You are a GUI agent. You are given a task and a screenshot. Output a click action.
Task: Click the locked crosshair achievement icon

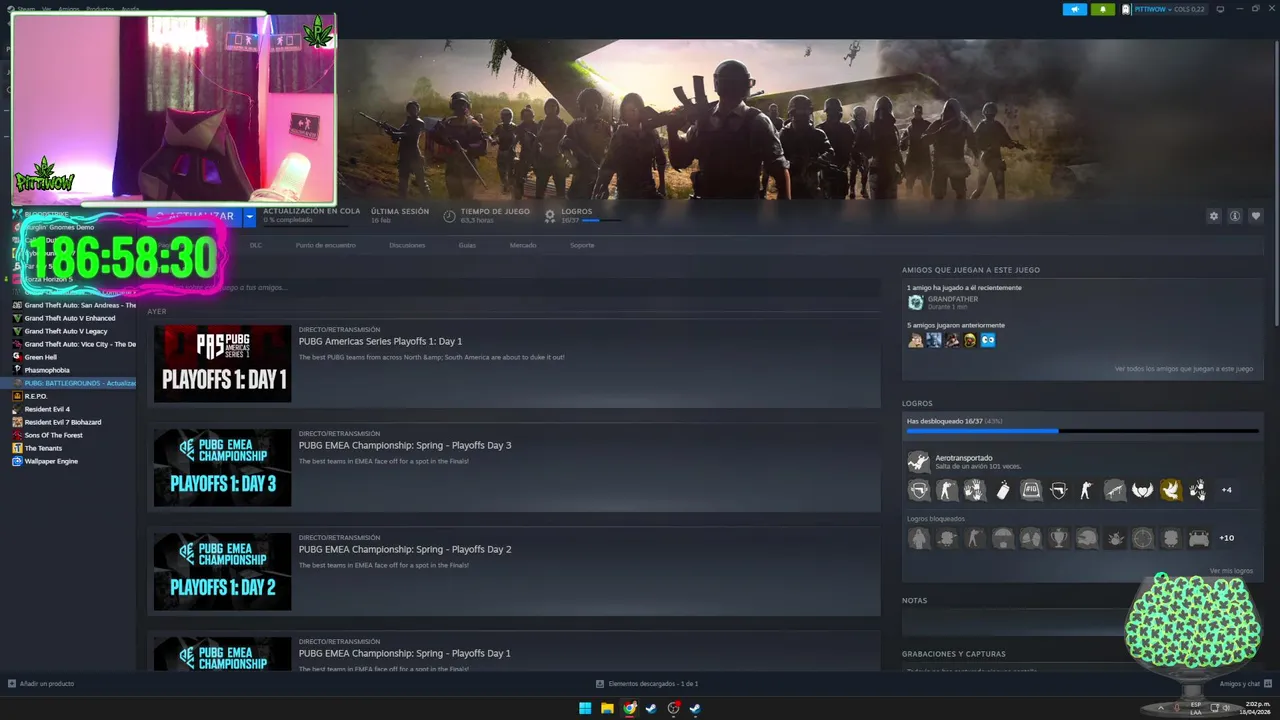1143,538
